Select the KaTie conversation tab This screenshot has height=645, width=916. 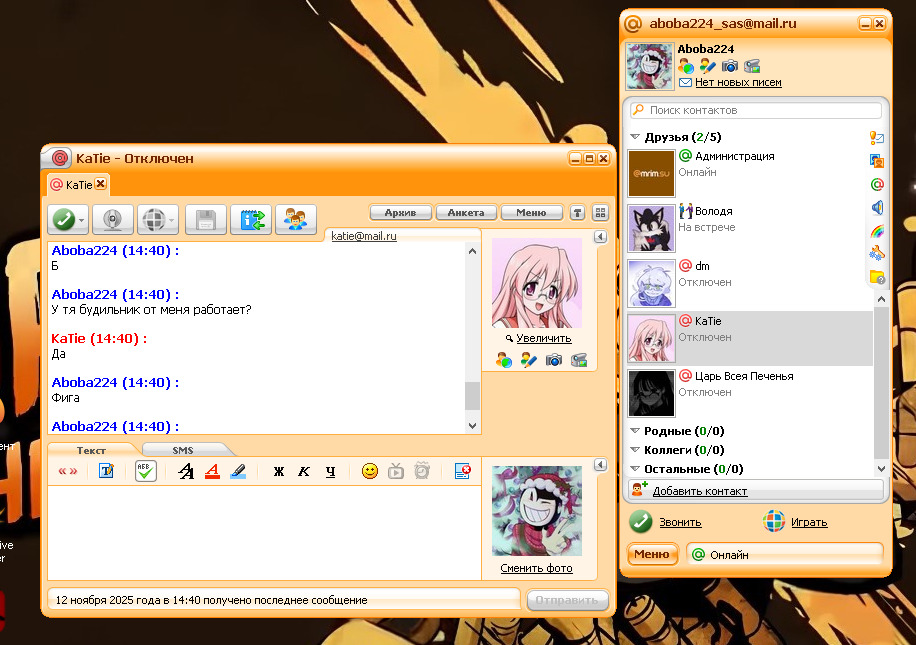[x=78, y=185]
